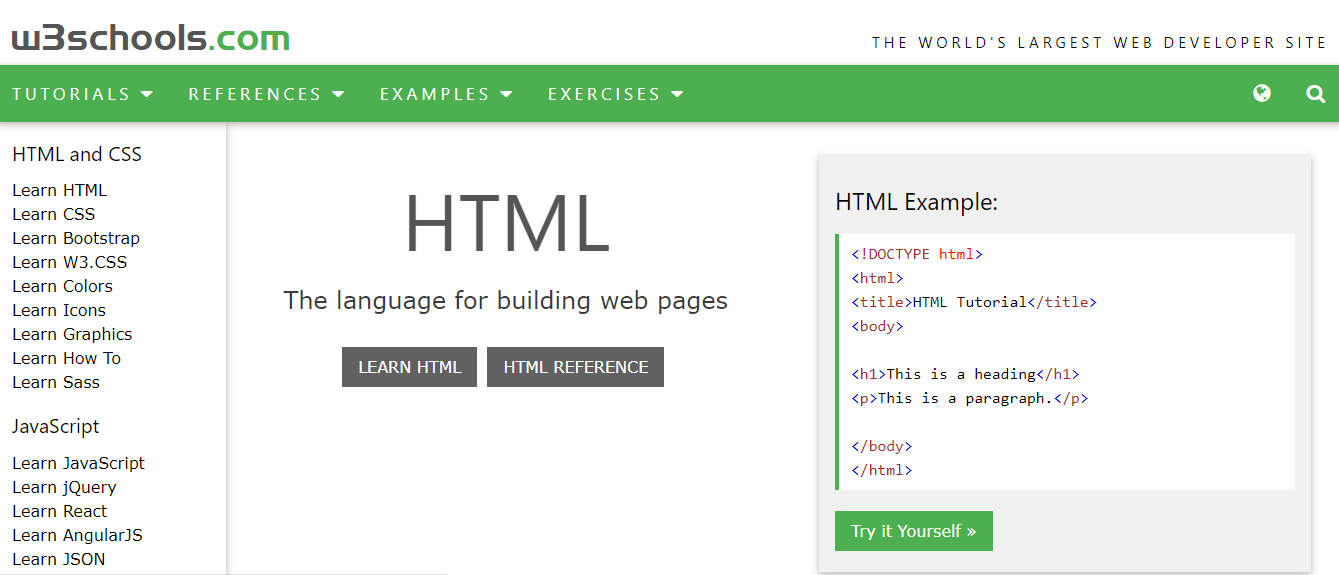Click the h1 "This is a heading" code line
The image size is (1339, 575).
pos(965,374)
